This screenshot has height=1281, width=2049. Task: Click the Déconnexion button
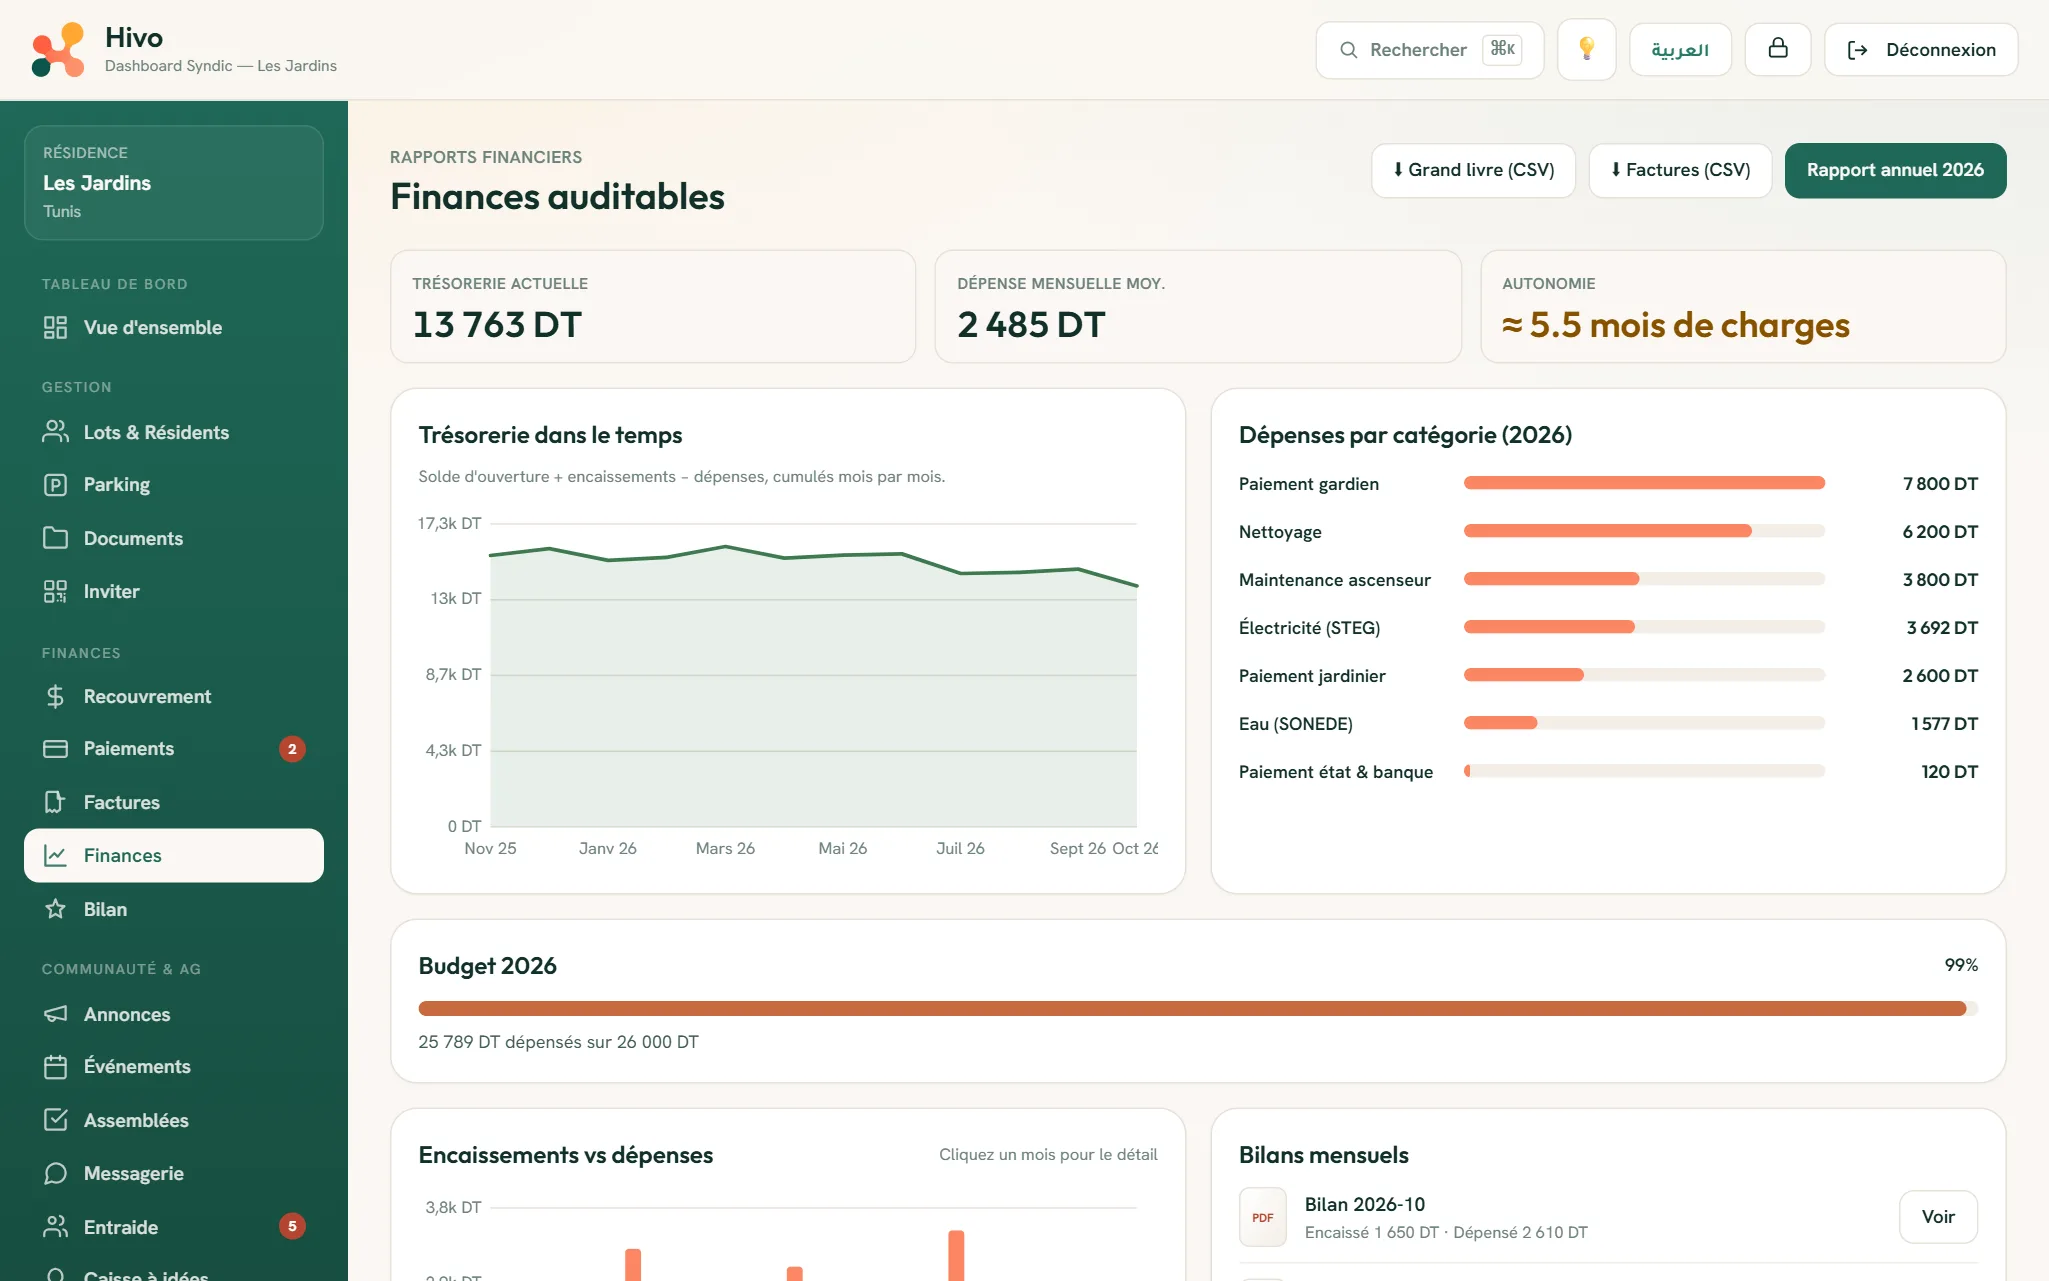point(1921,49)
